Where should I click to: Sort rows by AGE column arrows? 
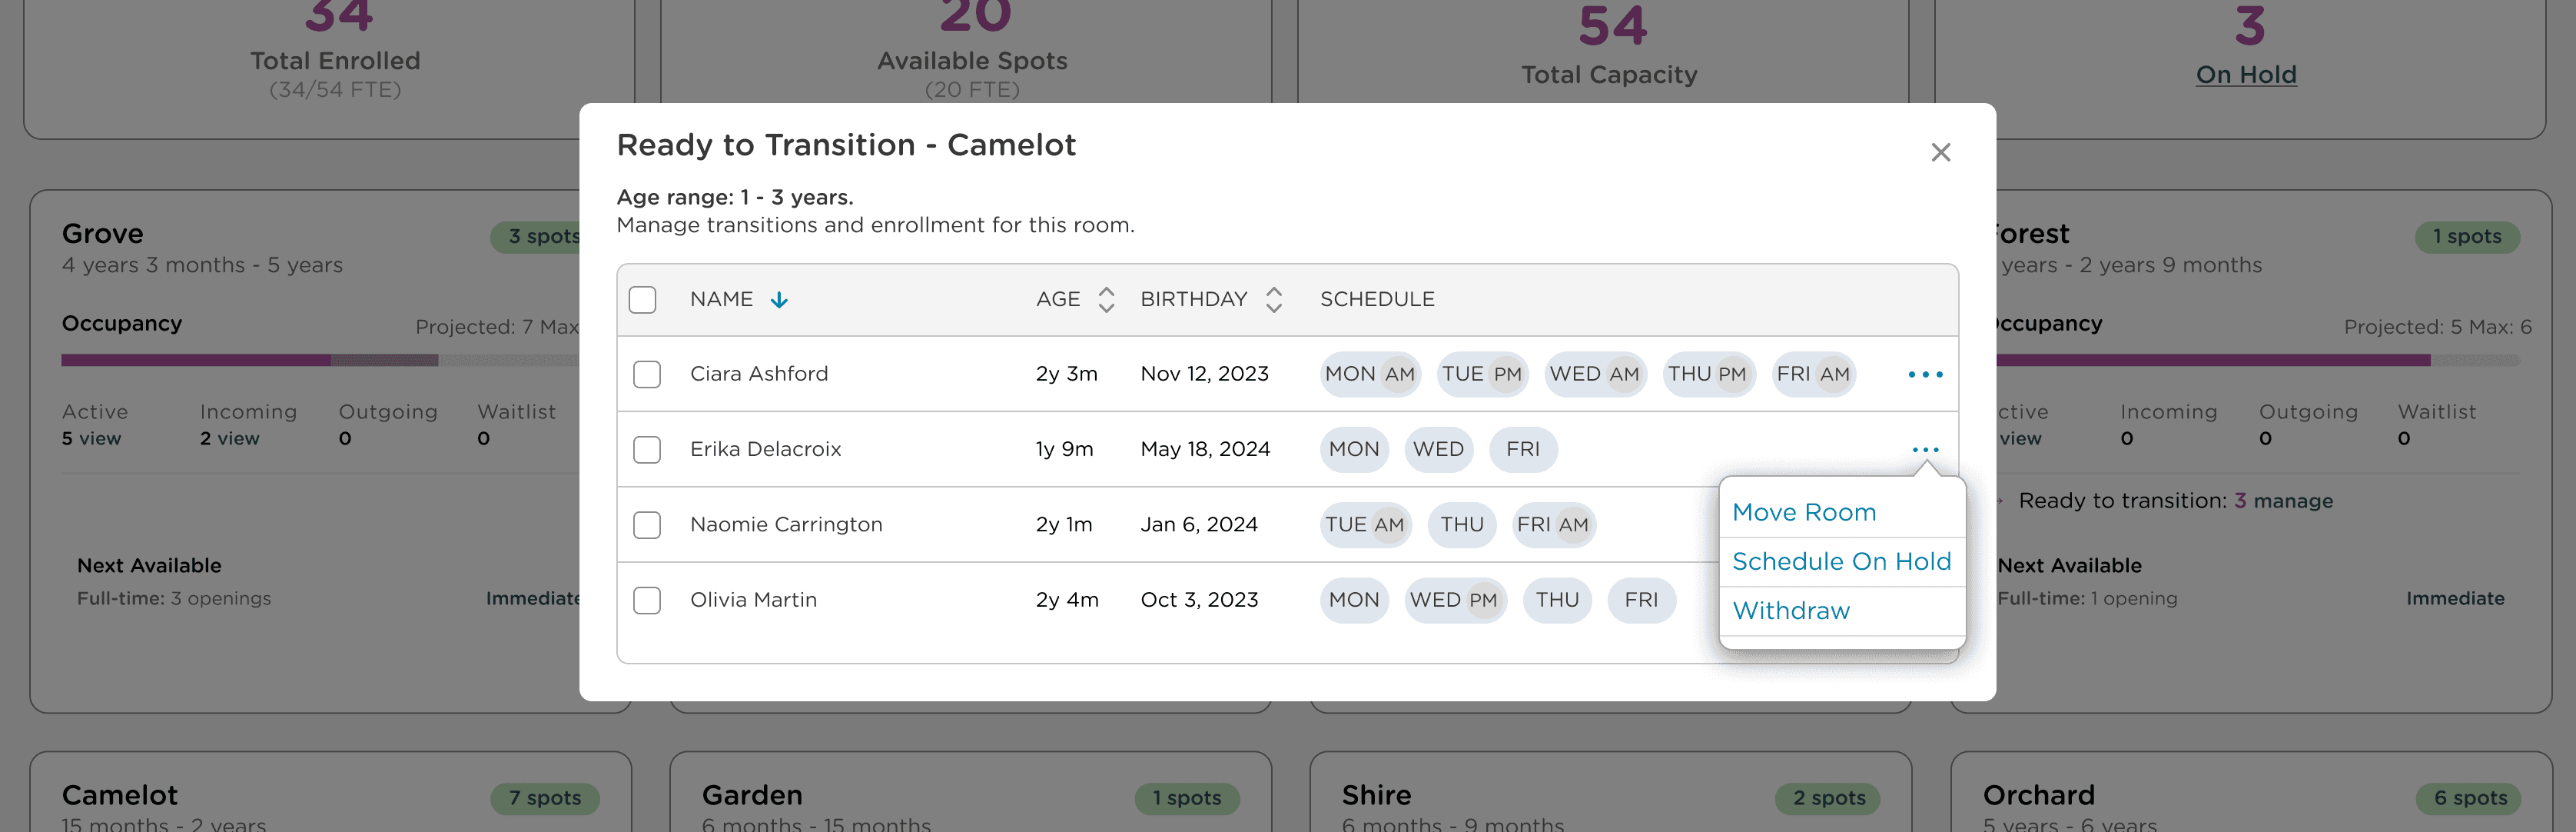(1106, 299)
